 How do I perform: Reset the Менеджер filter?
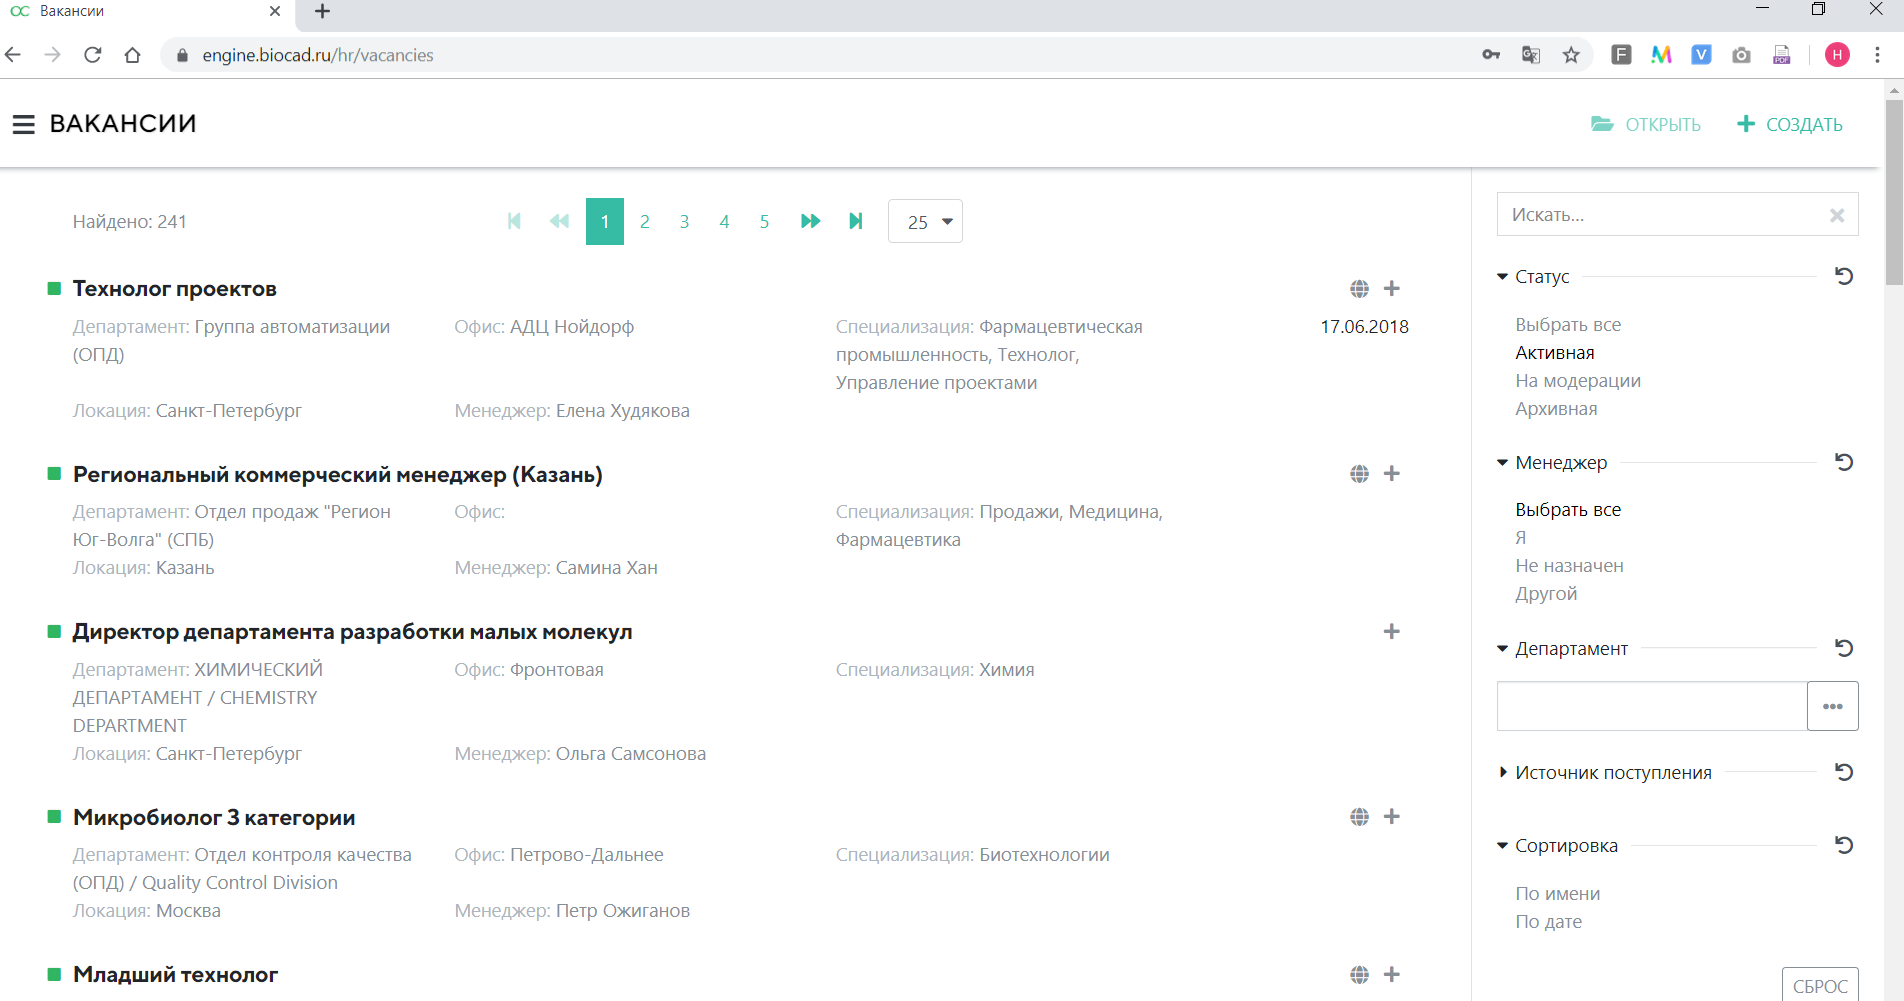click(x=1844, y=462)
